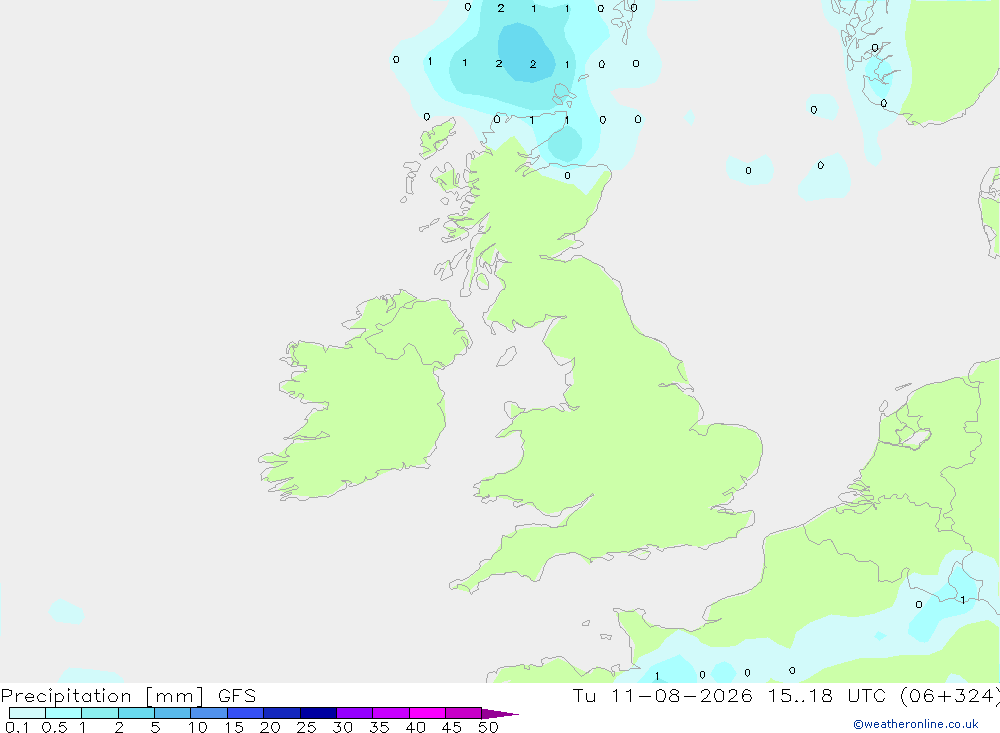1000x733 pixels.
Task: Click the legend label '10'
Action: (198, 727)
